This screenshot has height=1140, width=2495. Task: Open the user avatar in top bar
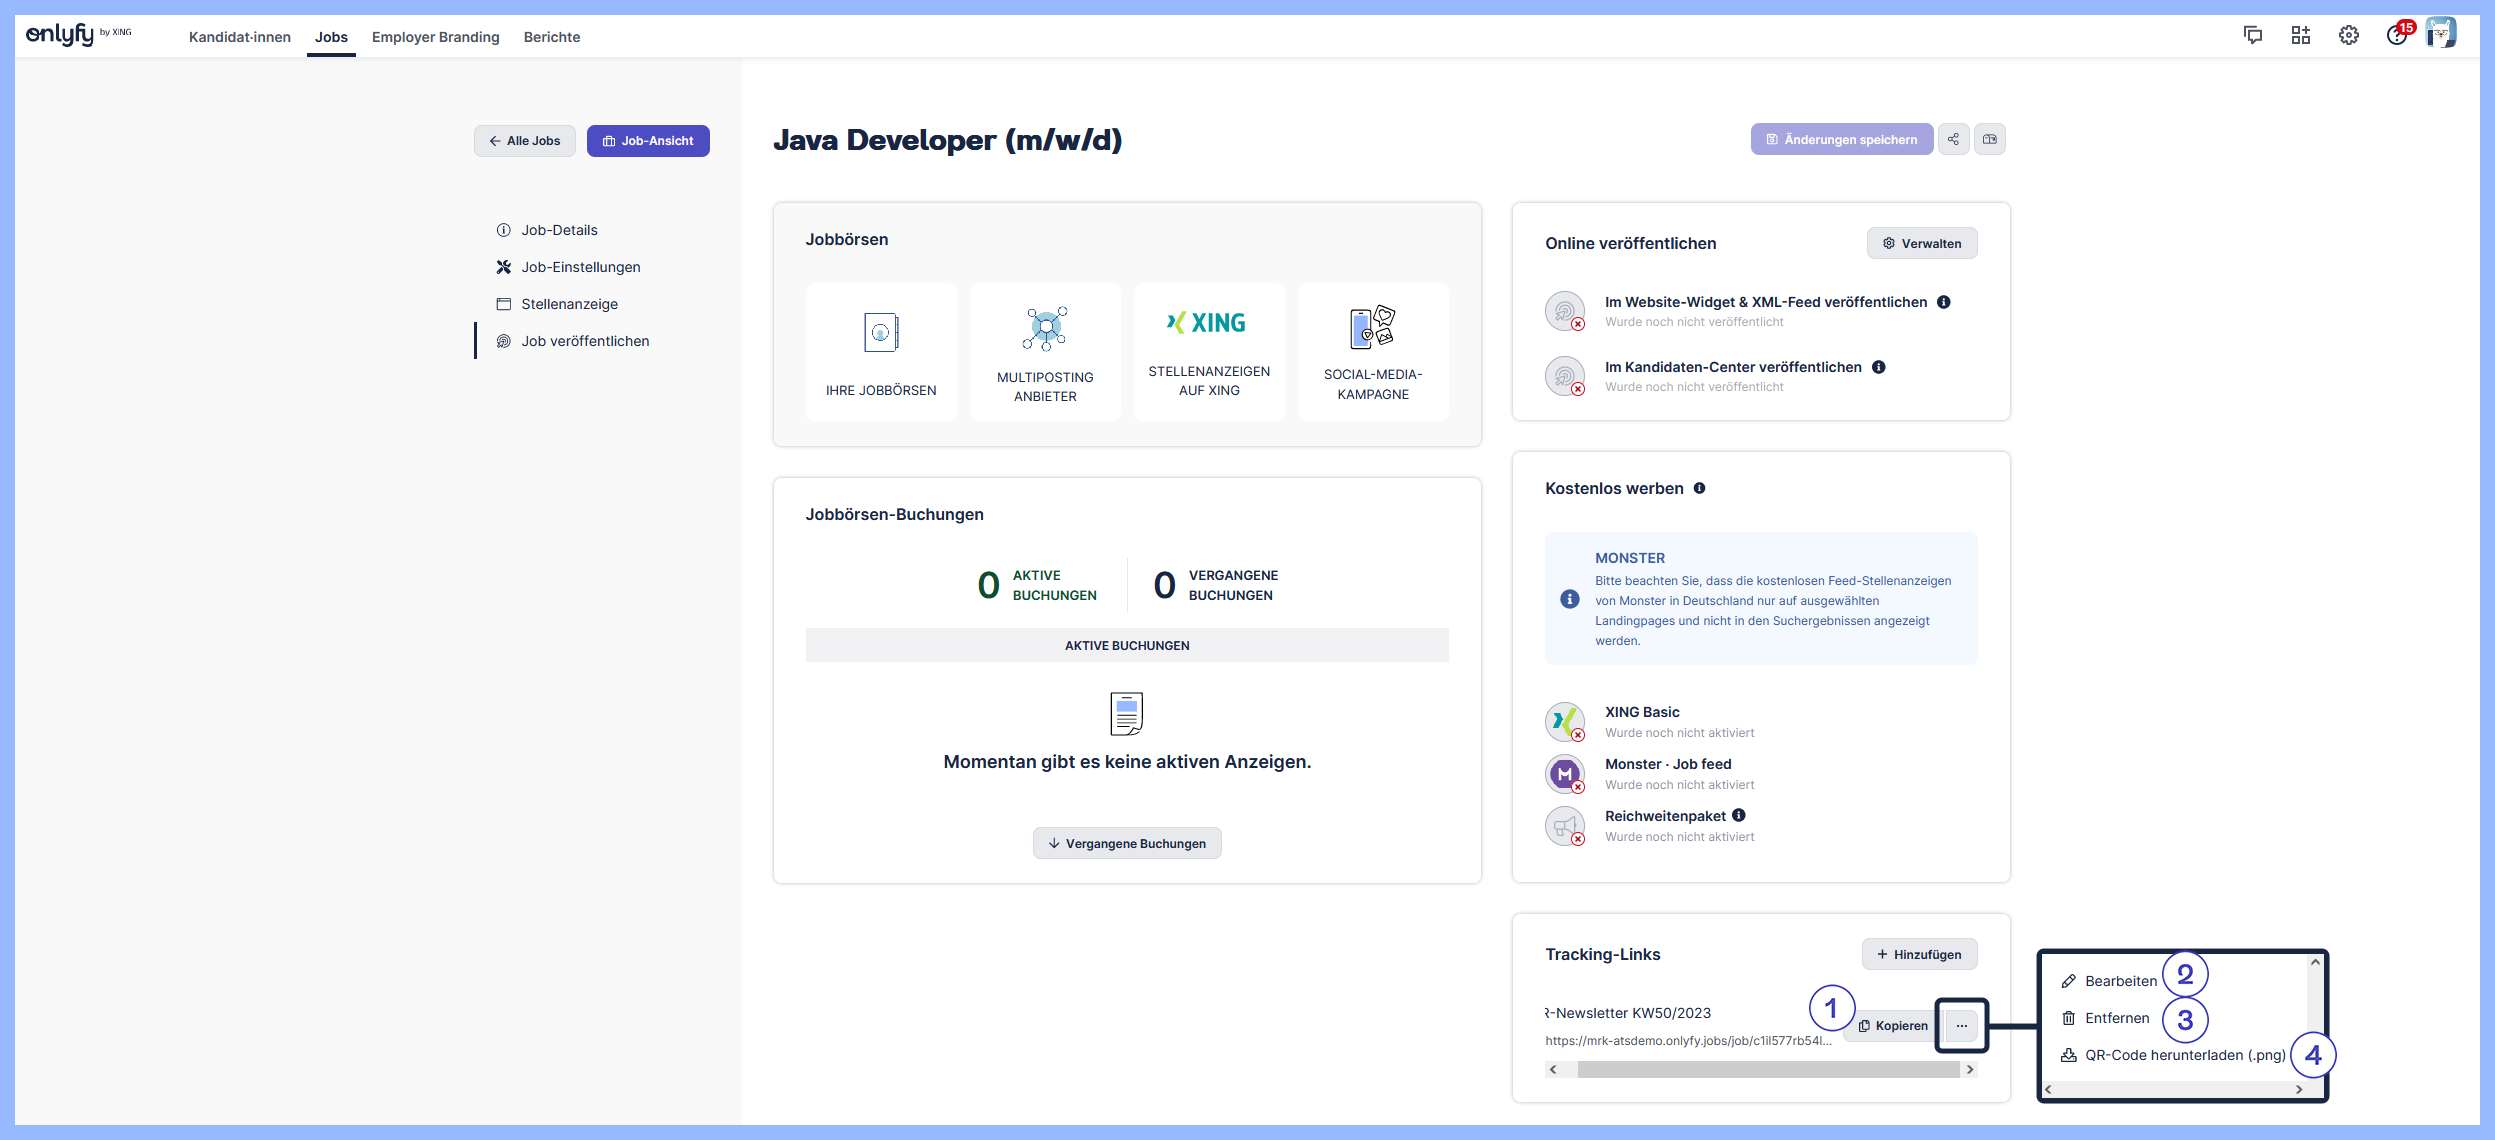coord(2441,34)
